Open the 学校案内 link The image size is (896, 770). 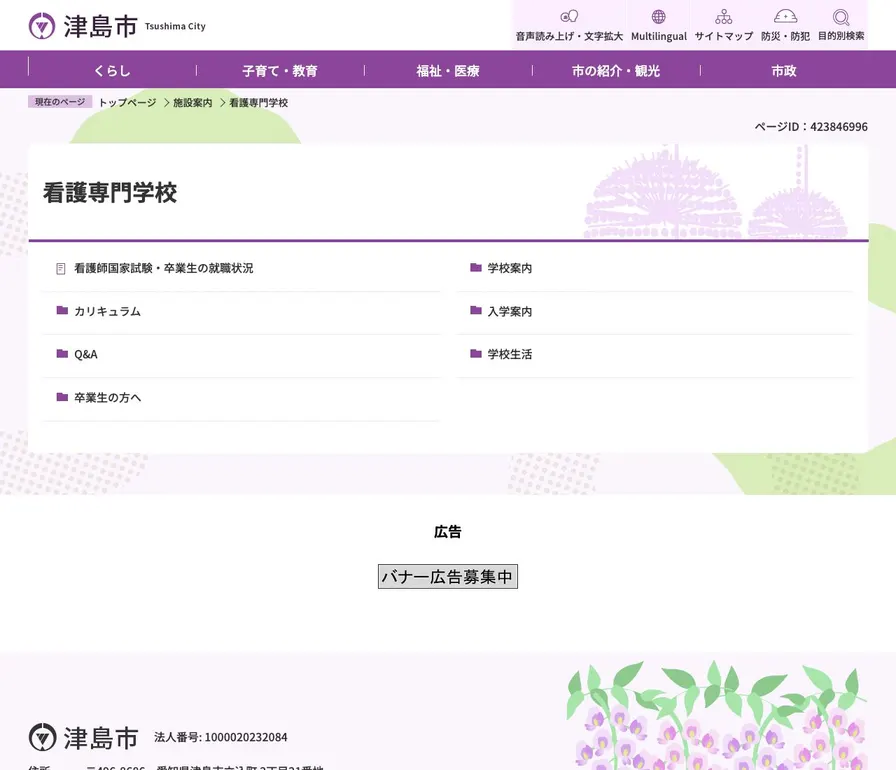pyautogui.click(x=510, y=268)
